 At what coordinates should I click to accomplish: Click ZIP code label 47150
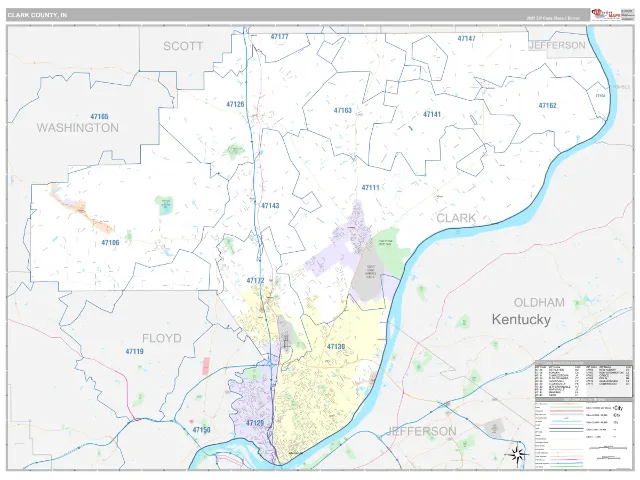(x=202, y=430)
